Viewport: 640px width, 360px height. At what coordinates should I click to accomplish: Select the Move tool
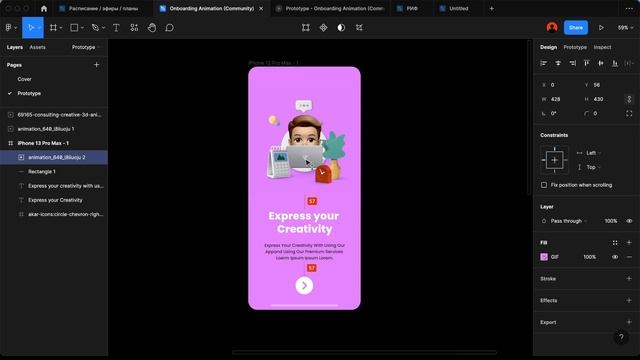point(30,28)
